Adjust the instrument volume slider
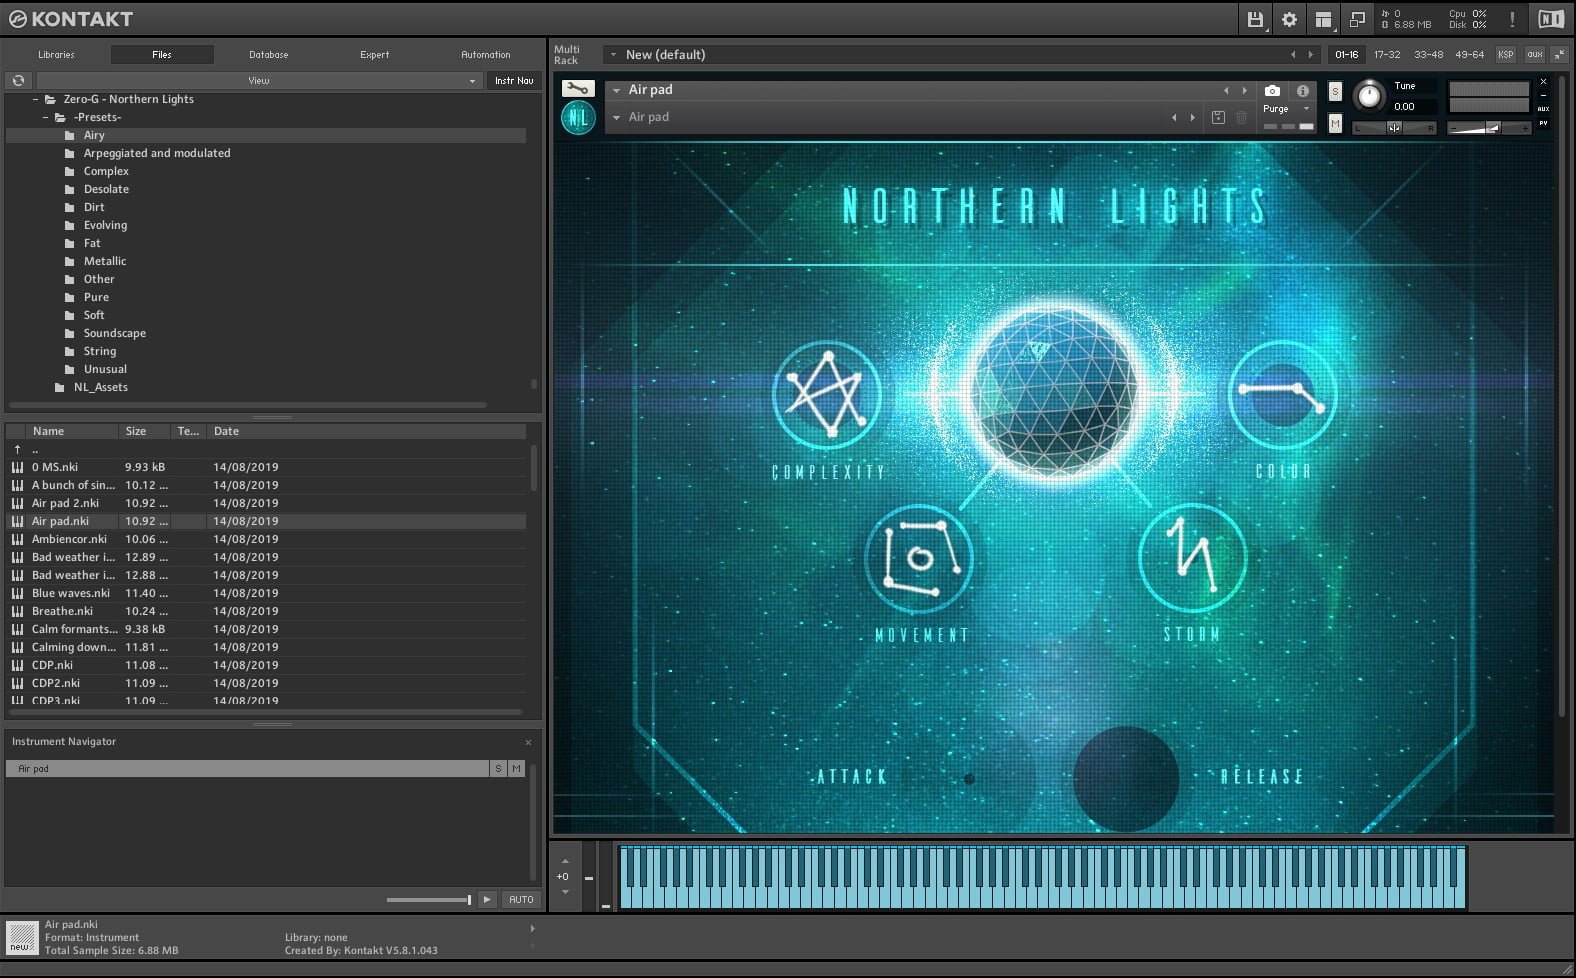 point(1489,127)
